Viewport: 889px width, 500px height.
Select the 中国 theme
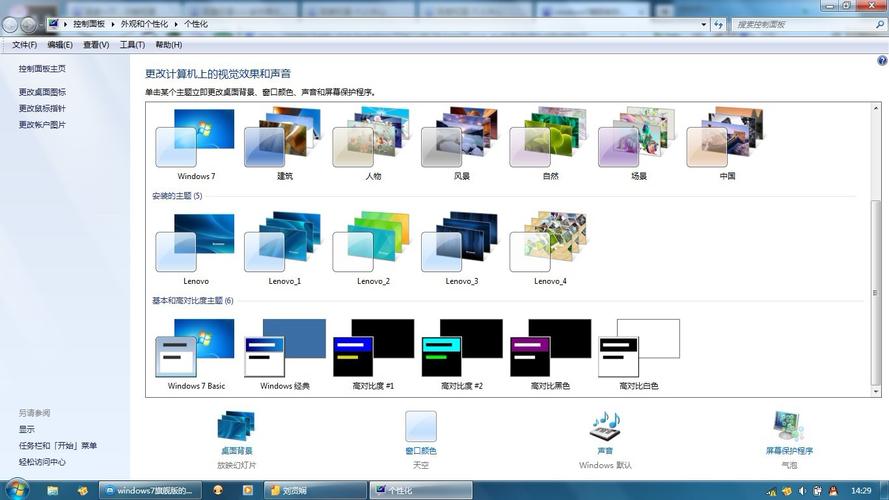click(726, 145)
